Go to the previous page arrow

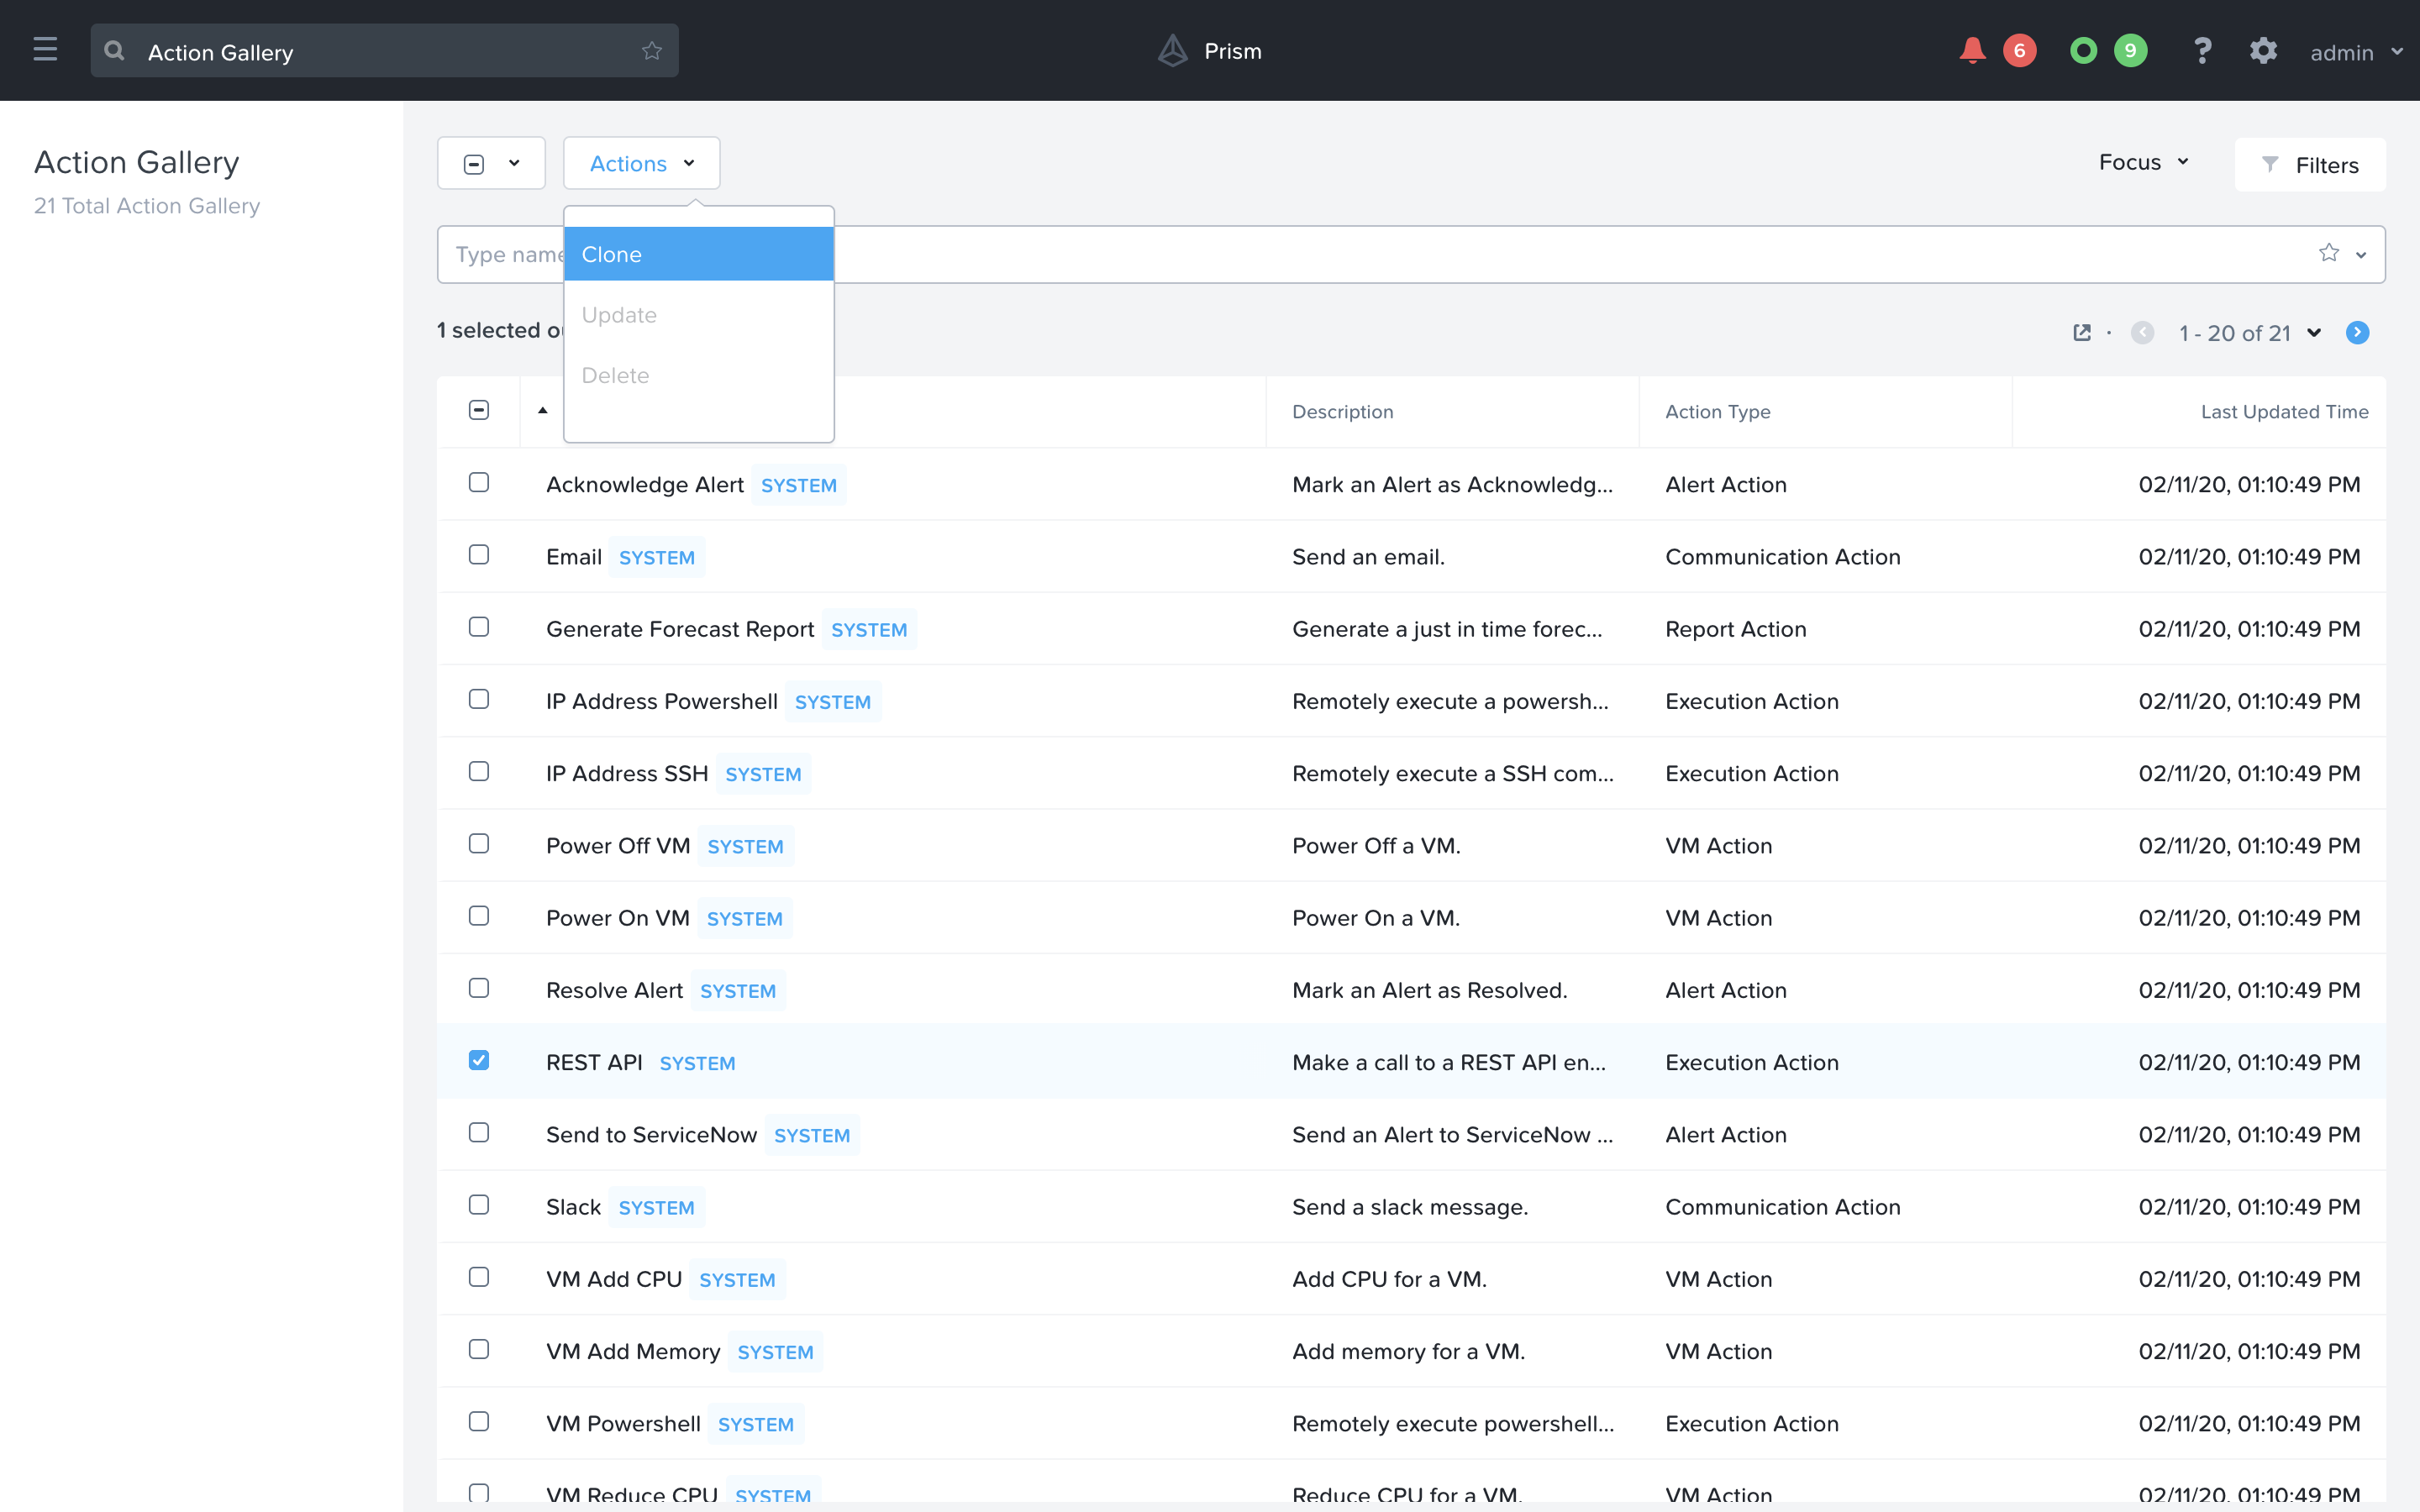pos(2142,333)
